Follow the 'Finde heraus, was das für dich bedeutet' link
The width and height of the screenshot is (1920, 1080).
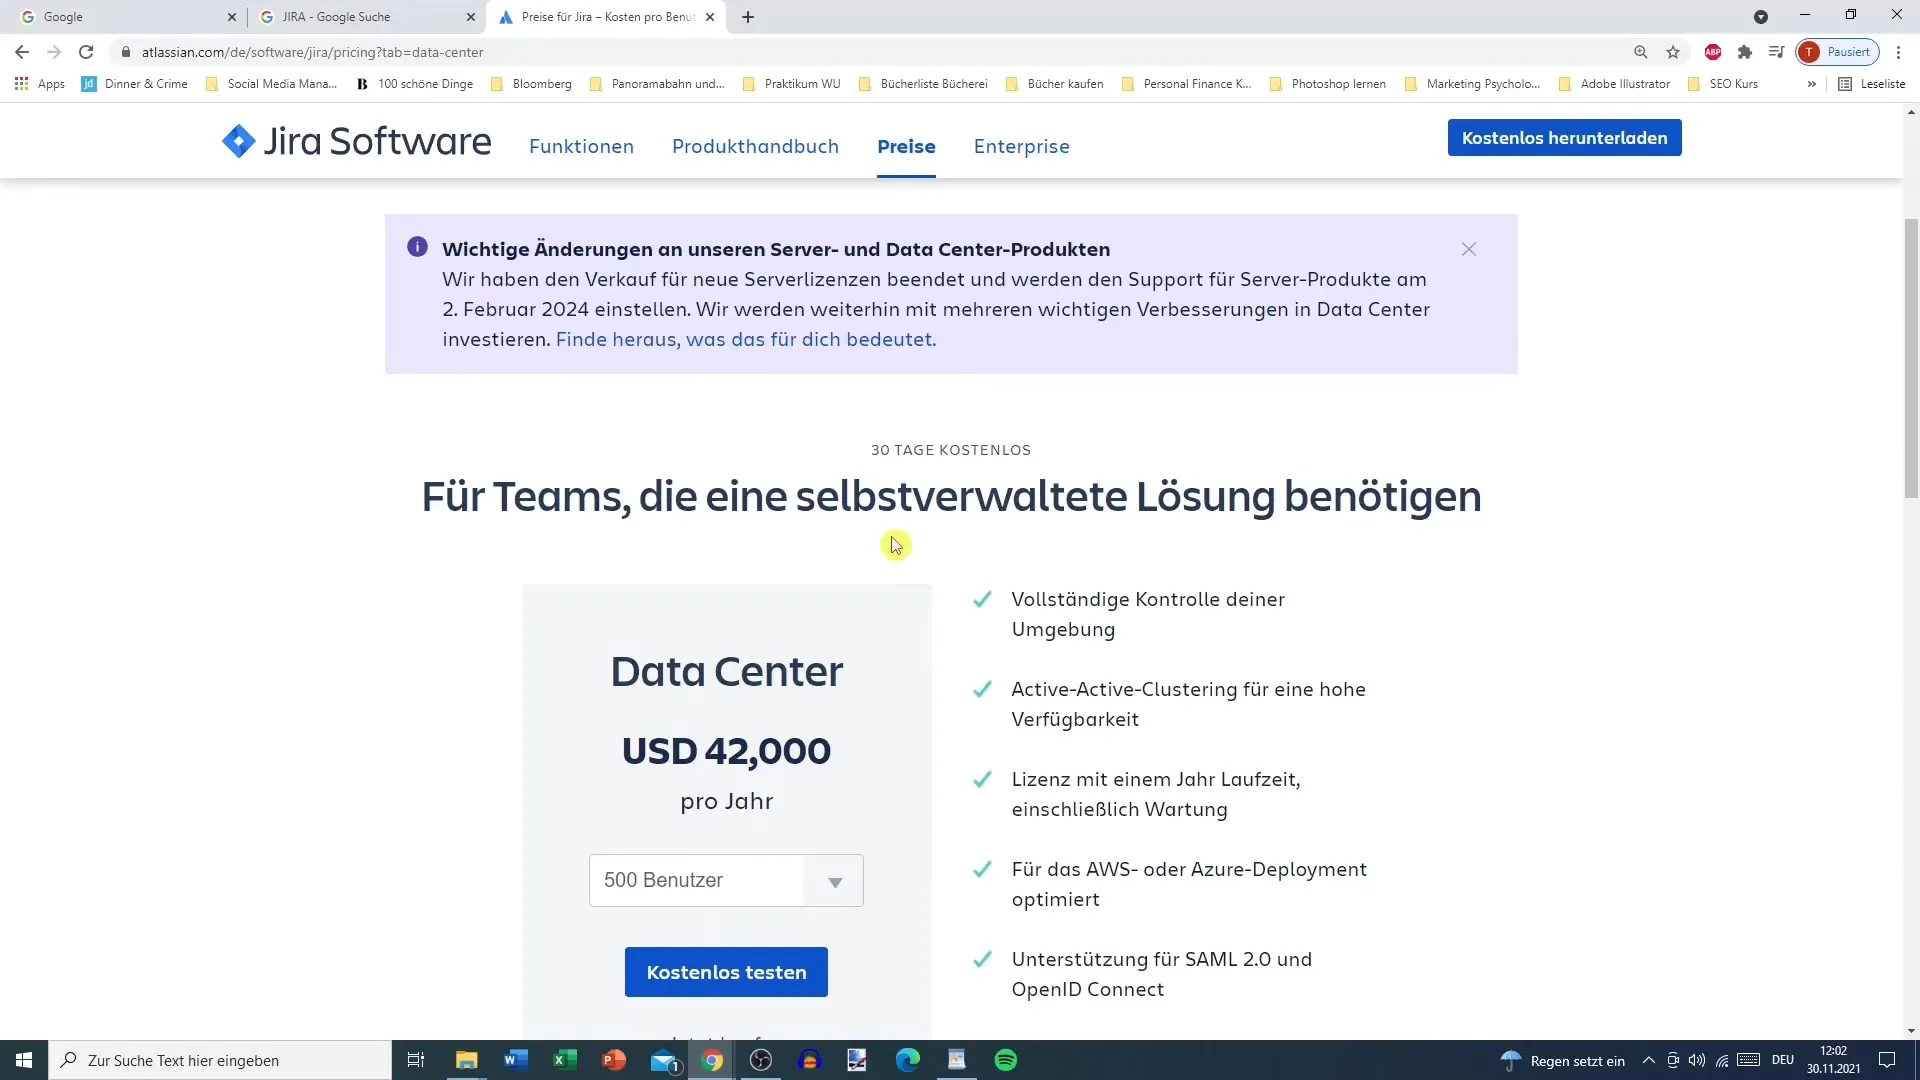pyautogui.click(x=746, y=339)
